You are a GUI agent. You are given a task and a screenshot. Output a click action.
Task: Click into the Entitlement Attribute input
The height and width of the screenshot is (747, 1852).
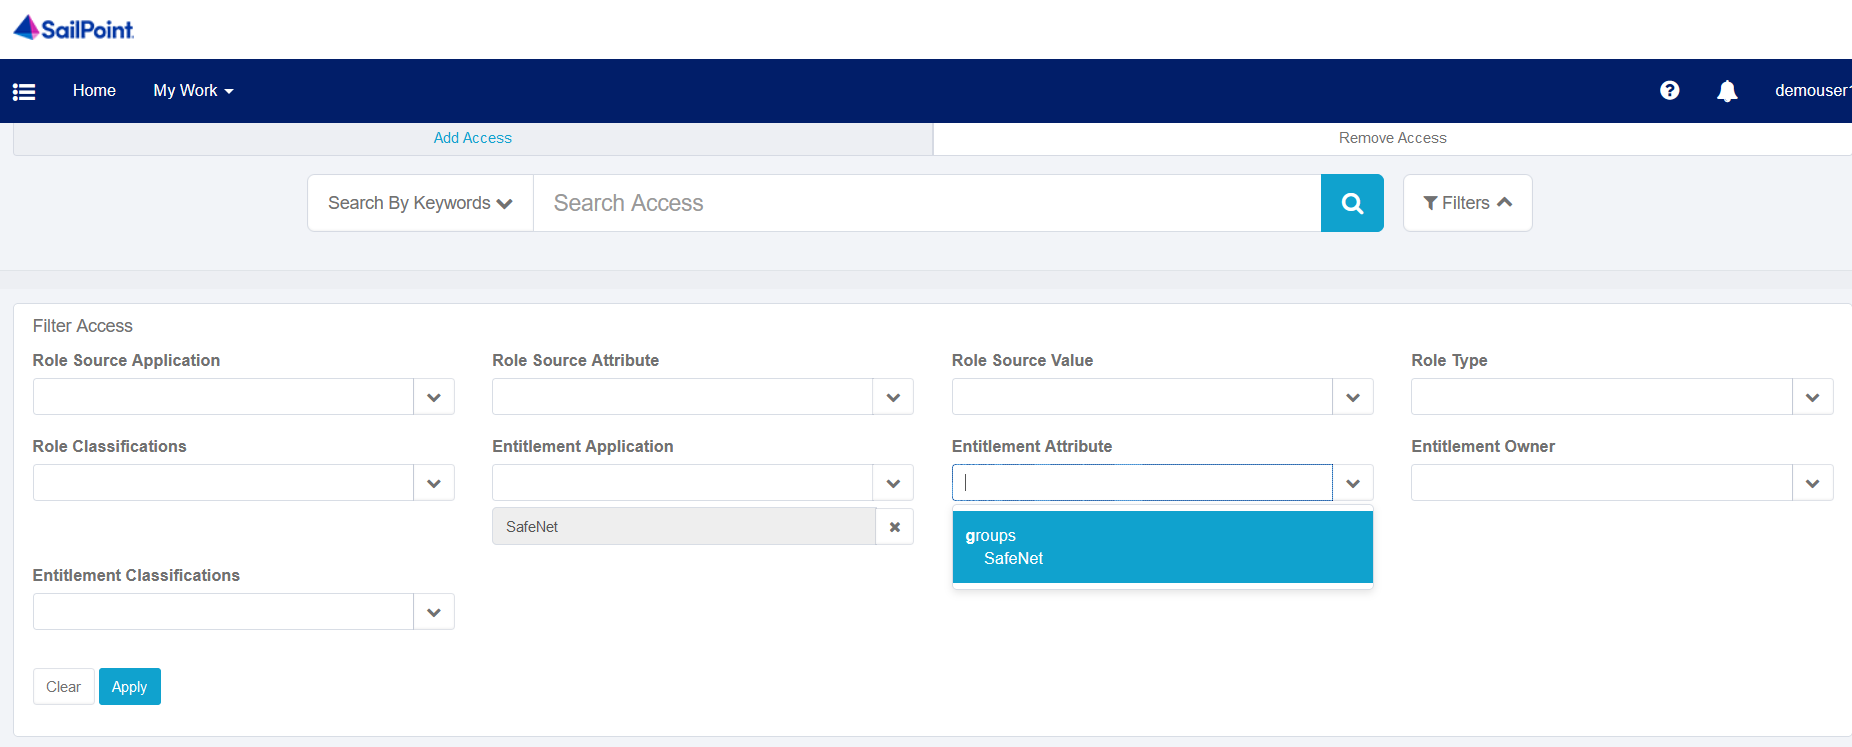coord(1142,483)
